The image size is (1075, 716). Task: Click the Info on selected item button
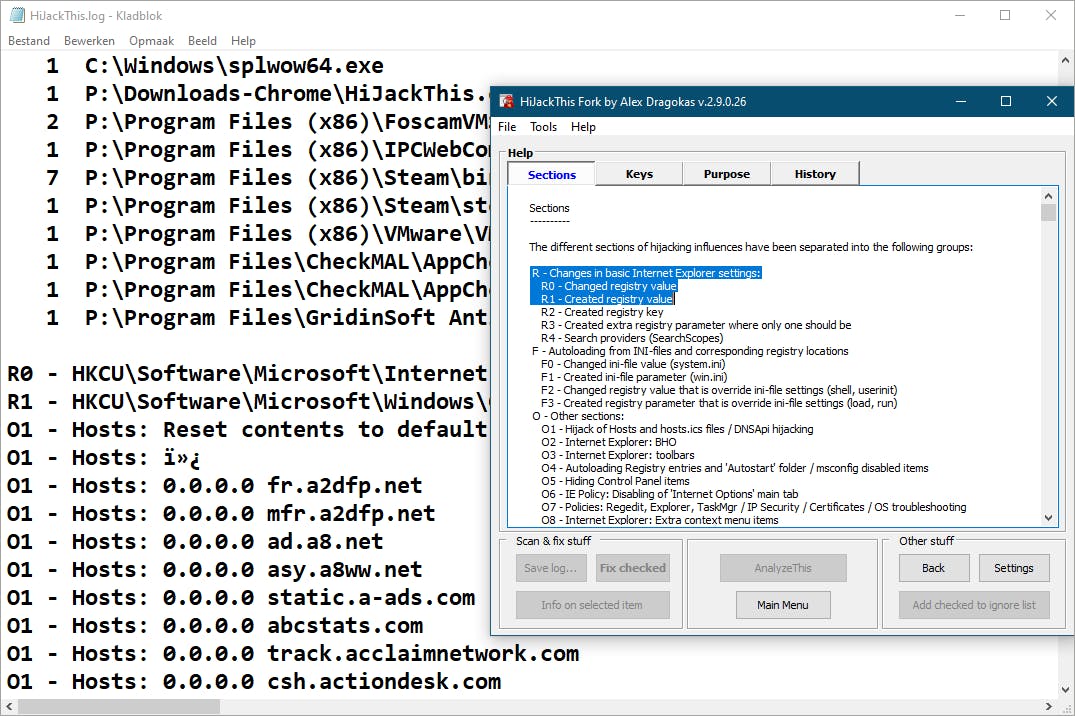[592, 605]
